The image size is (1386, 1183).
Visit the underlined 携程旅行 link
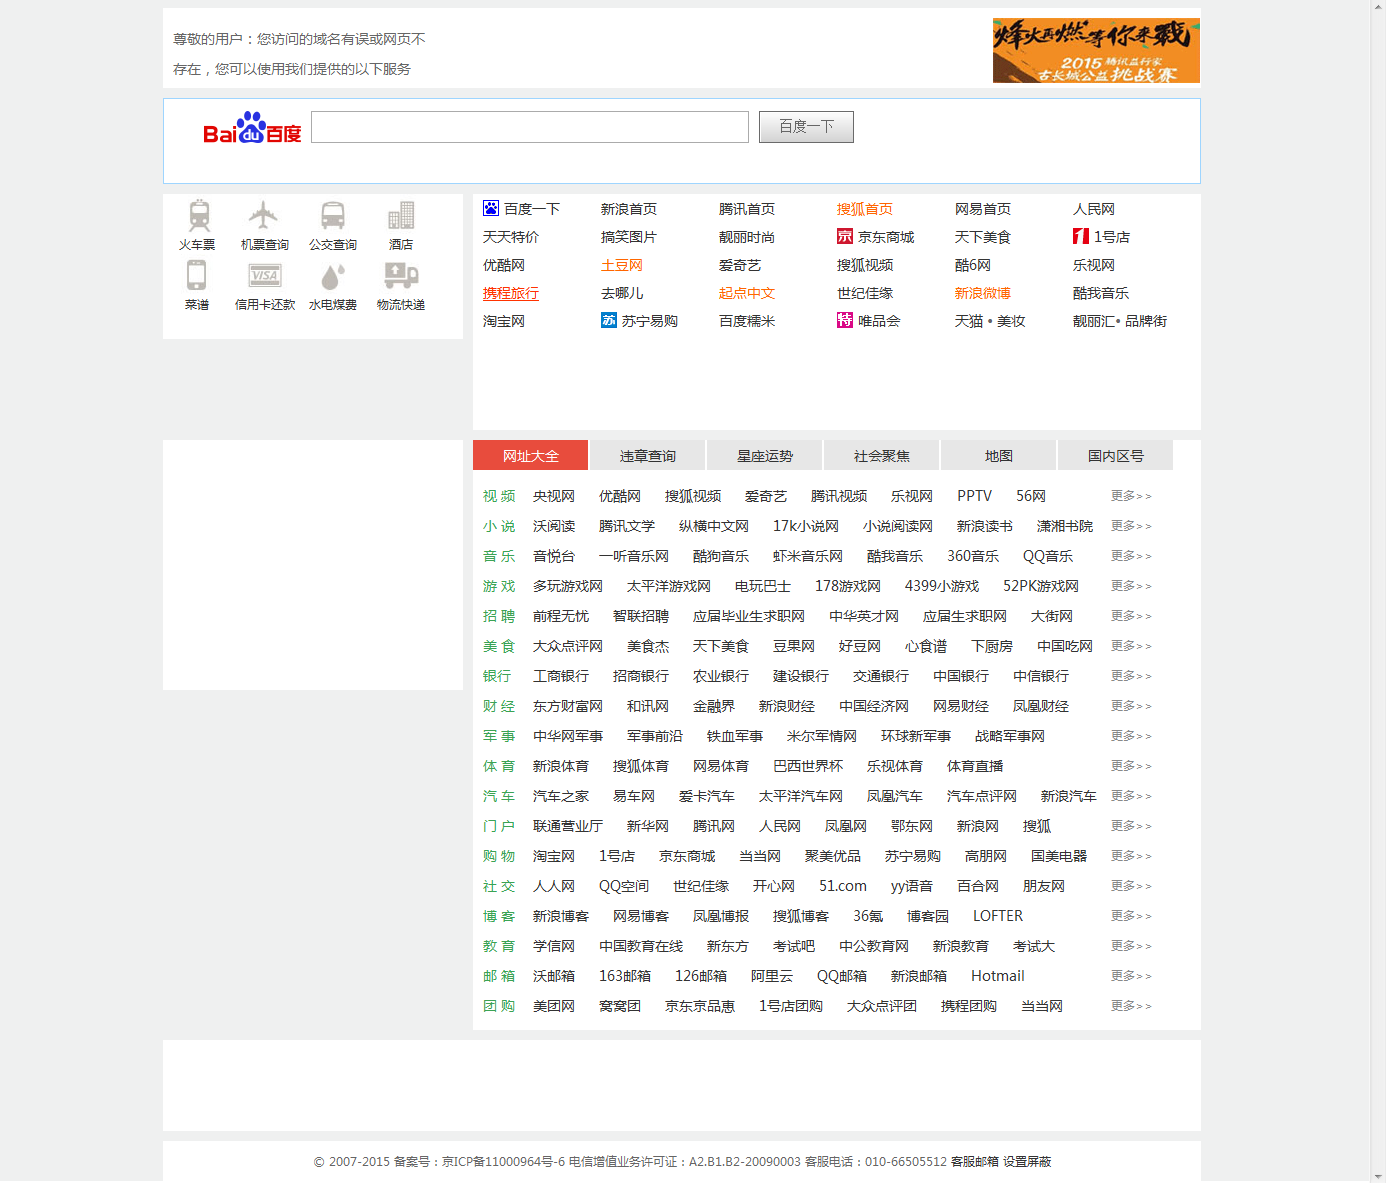[x=511, y=293]
